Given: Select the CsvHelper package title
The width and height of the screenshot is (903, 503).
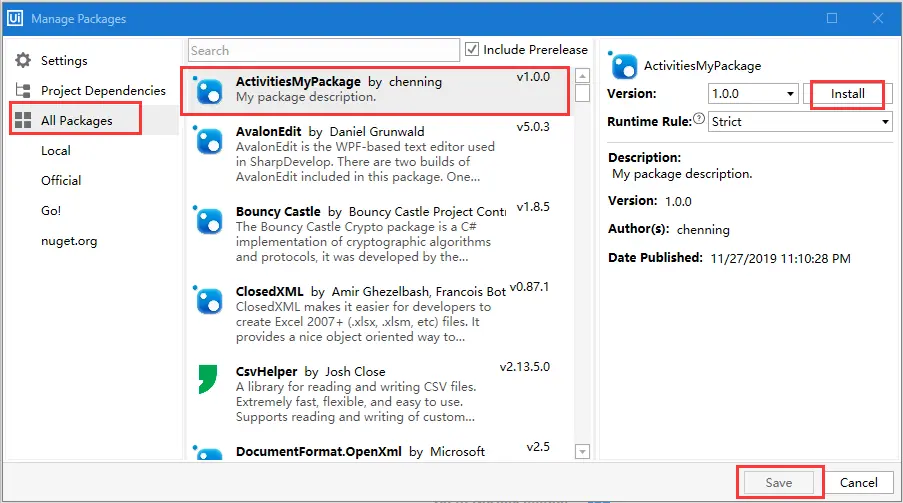Looking at the screenshot, I should point(266,372).
